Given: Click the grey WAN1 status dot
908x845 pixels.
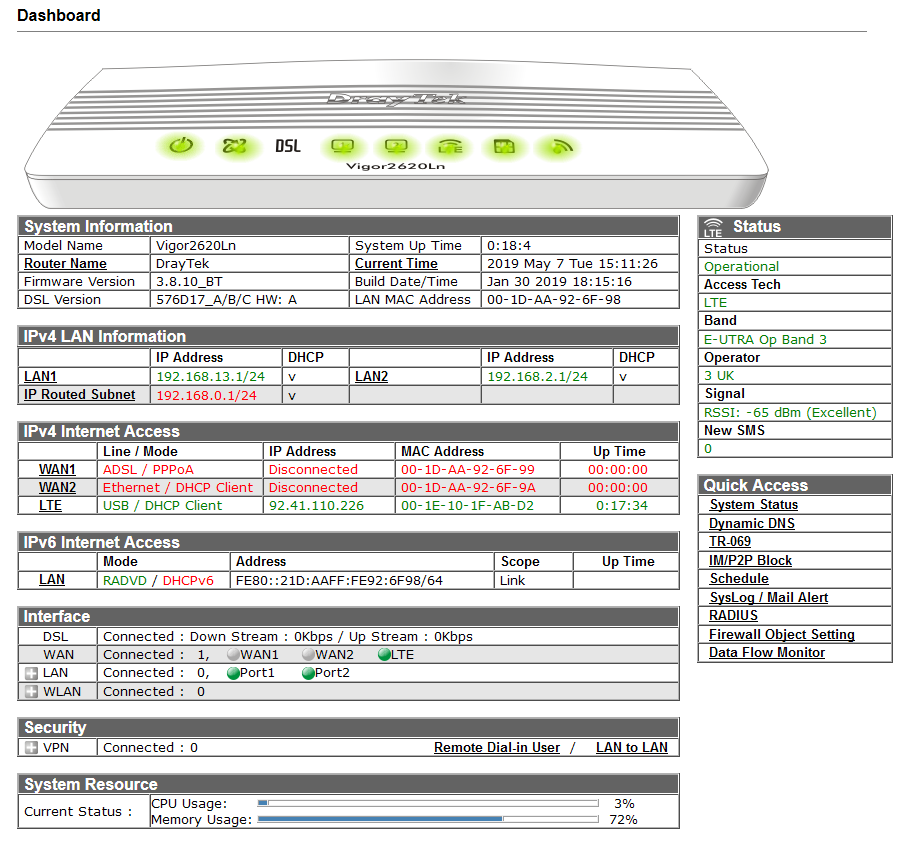Looking at the screenshot, I should [x=233, y=655].
